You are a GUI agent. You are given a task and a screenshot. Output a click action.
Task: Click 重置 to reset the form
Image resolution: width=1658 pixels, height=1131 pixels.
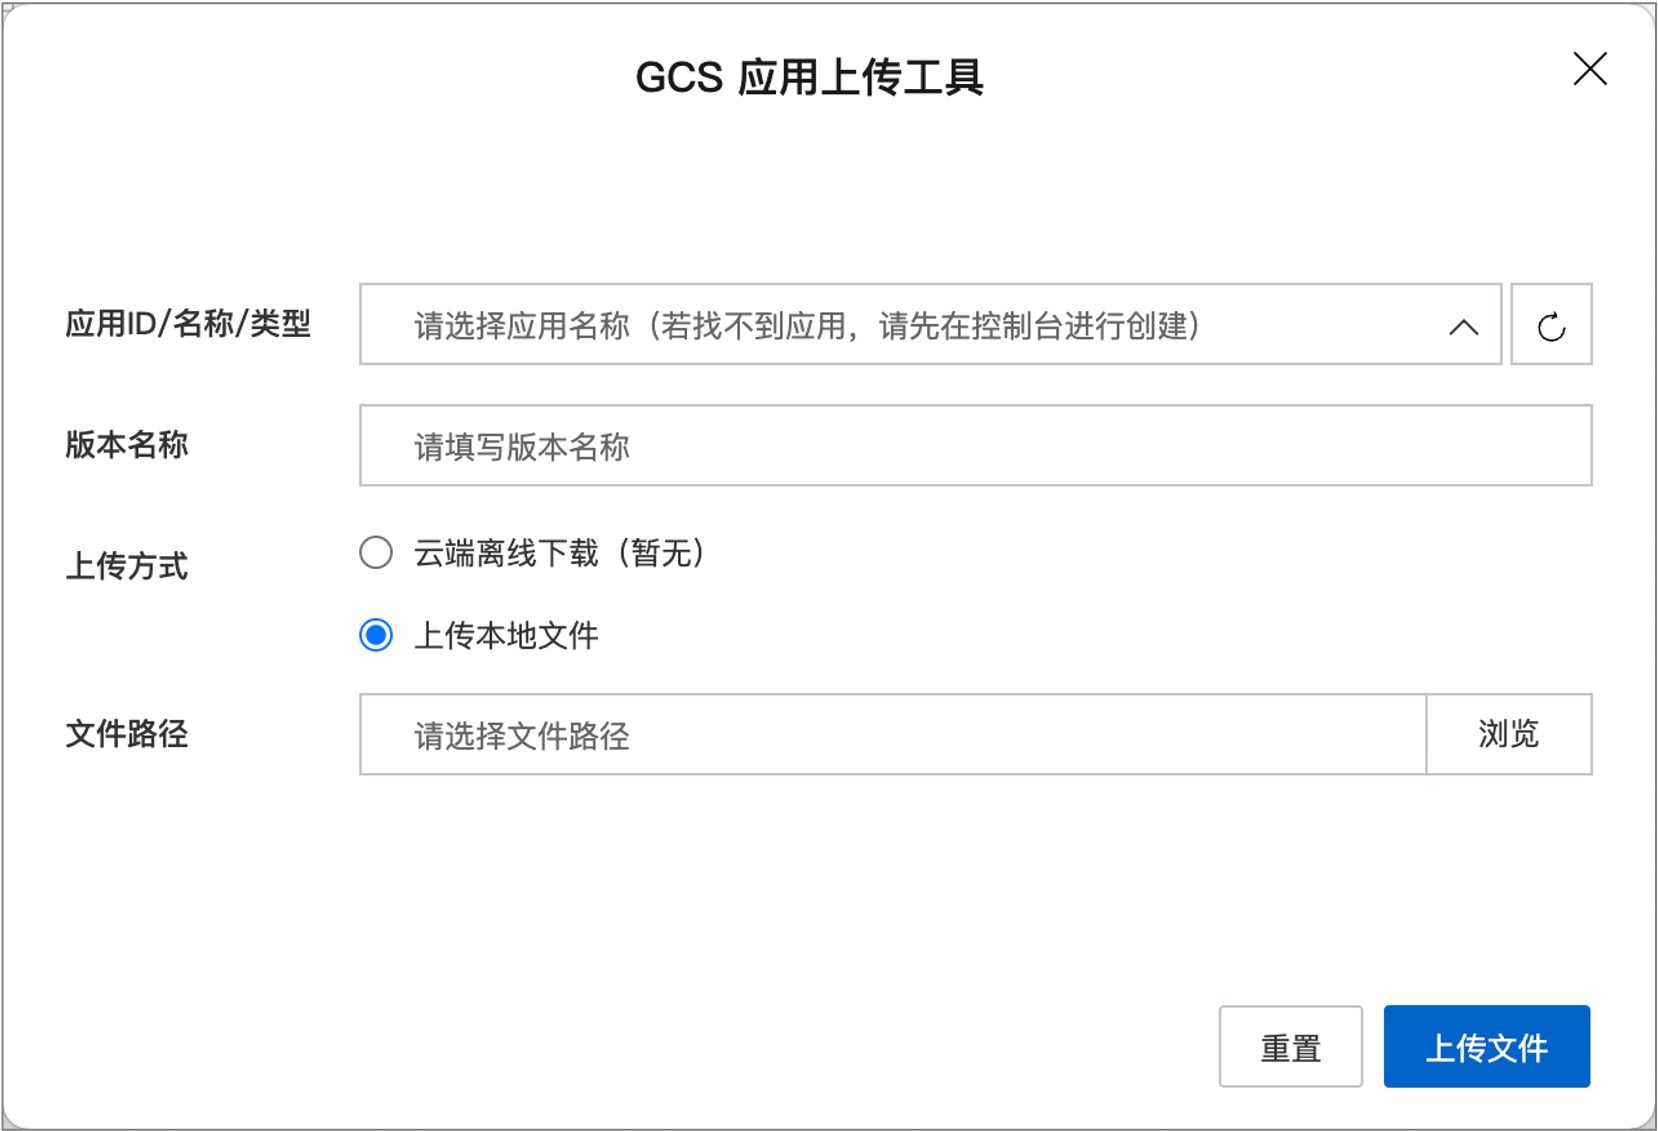pos(1290,1046)
